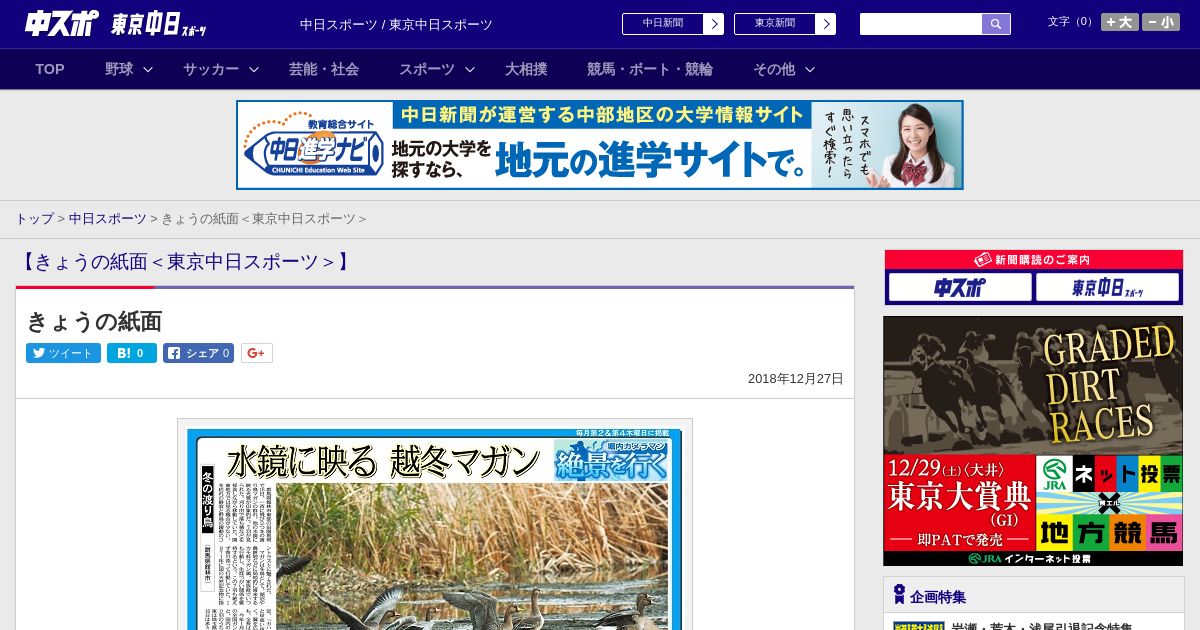
Task: Expand the 野球 dropdown chevron
Action: (x=148, y=69)
